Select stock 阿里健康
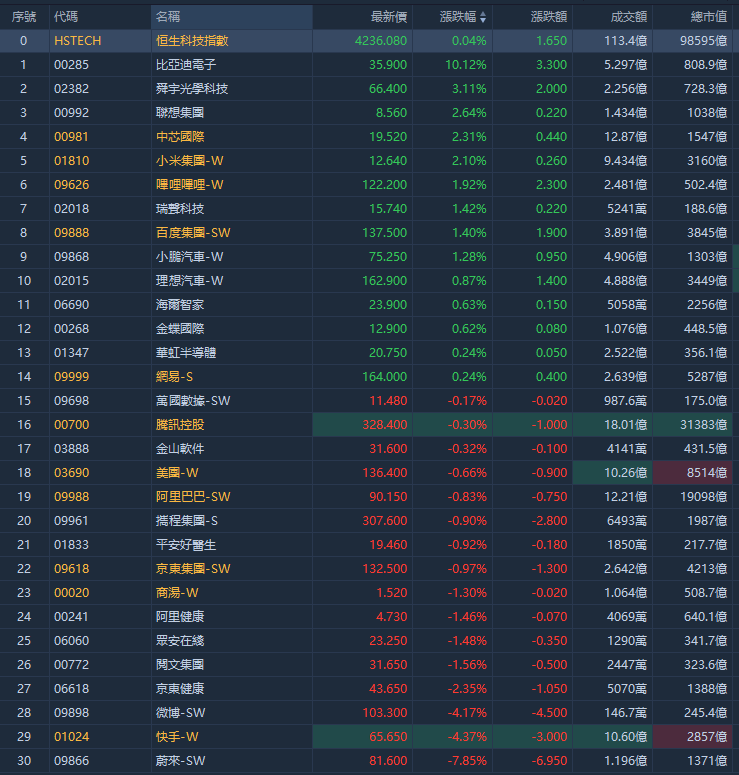 coord(180,617)
